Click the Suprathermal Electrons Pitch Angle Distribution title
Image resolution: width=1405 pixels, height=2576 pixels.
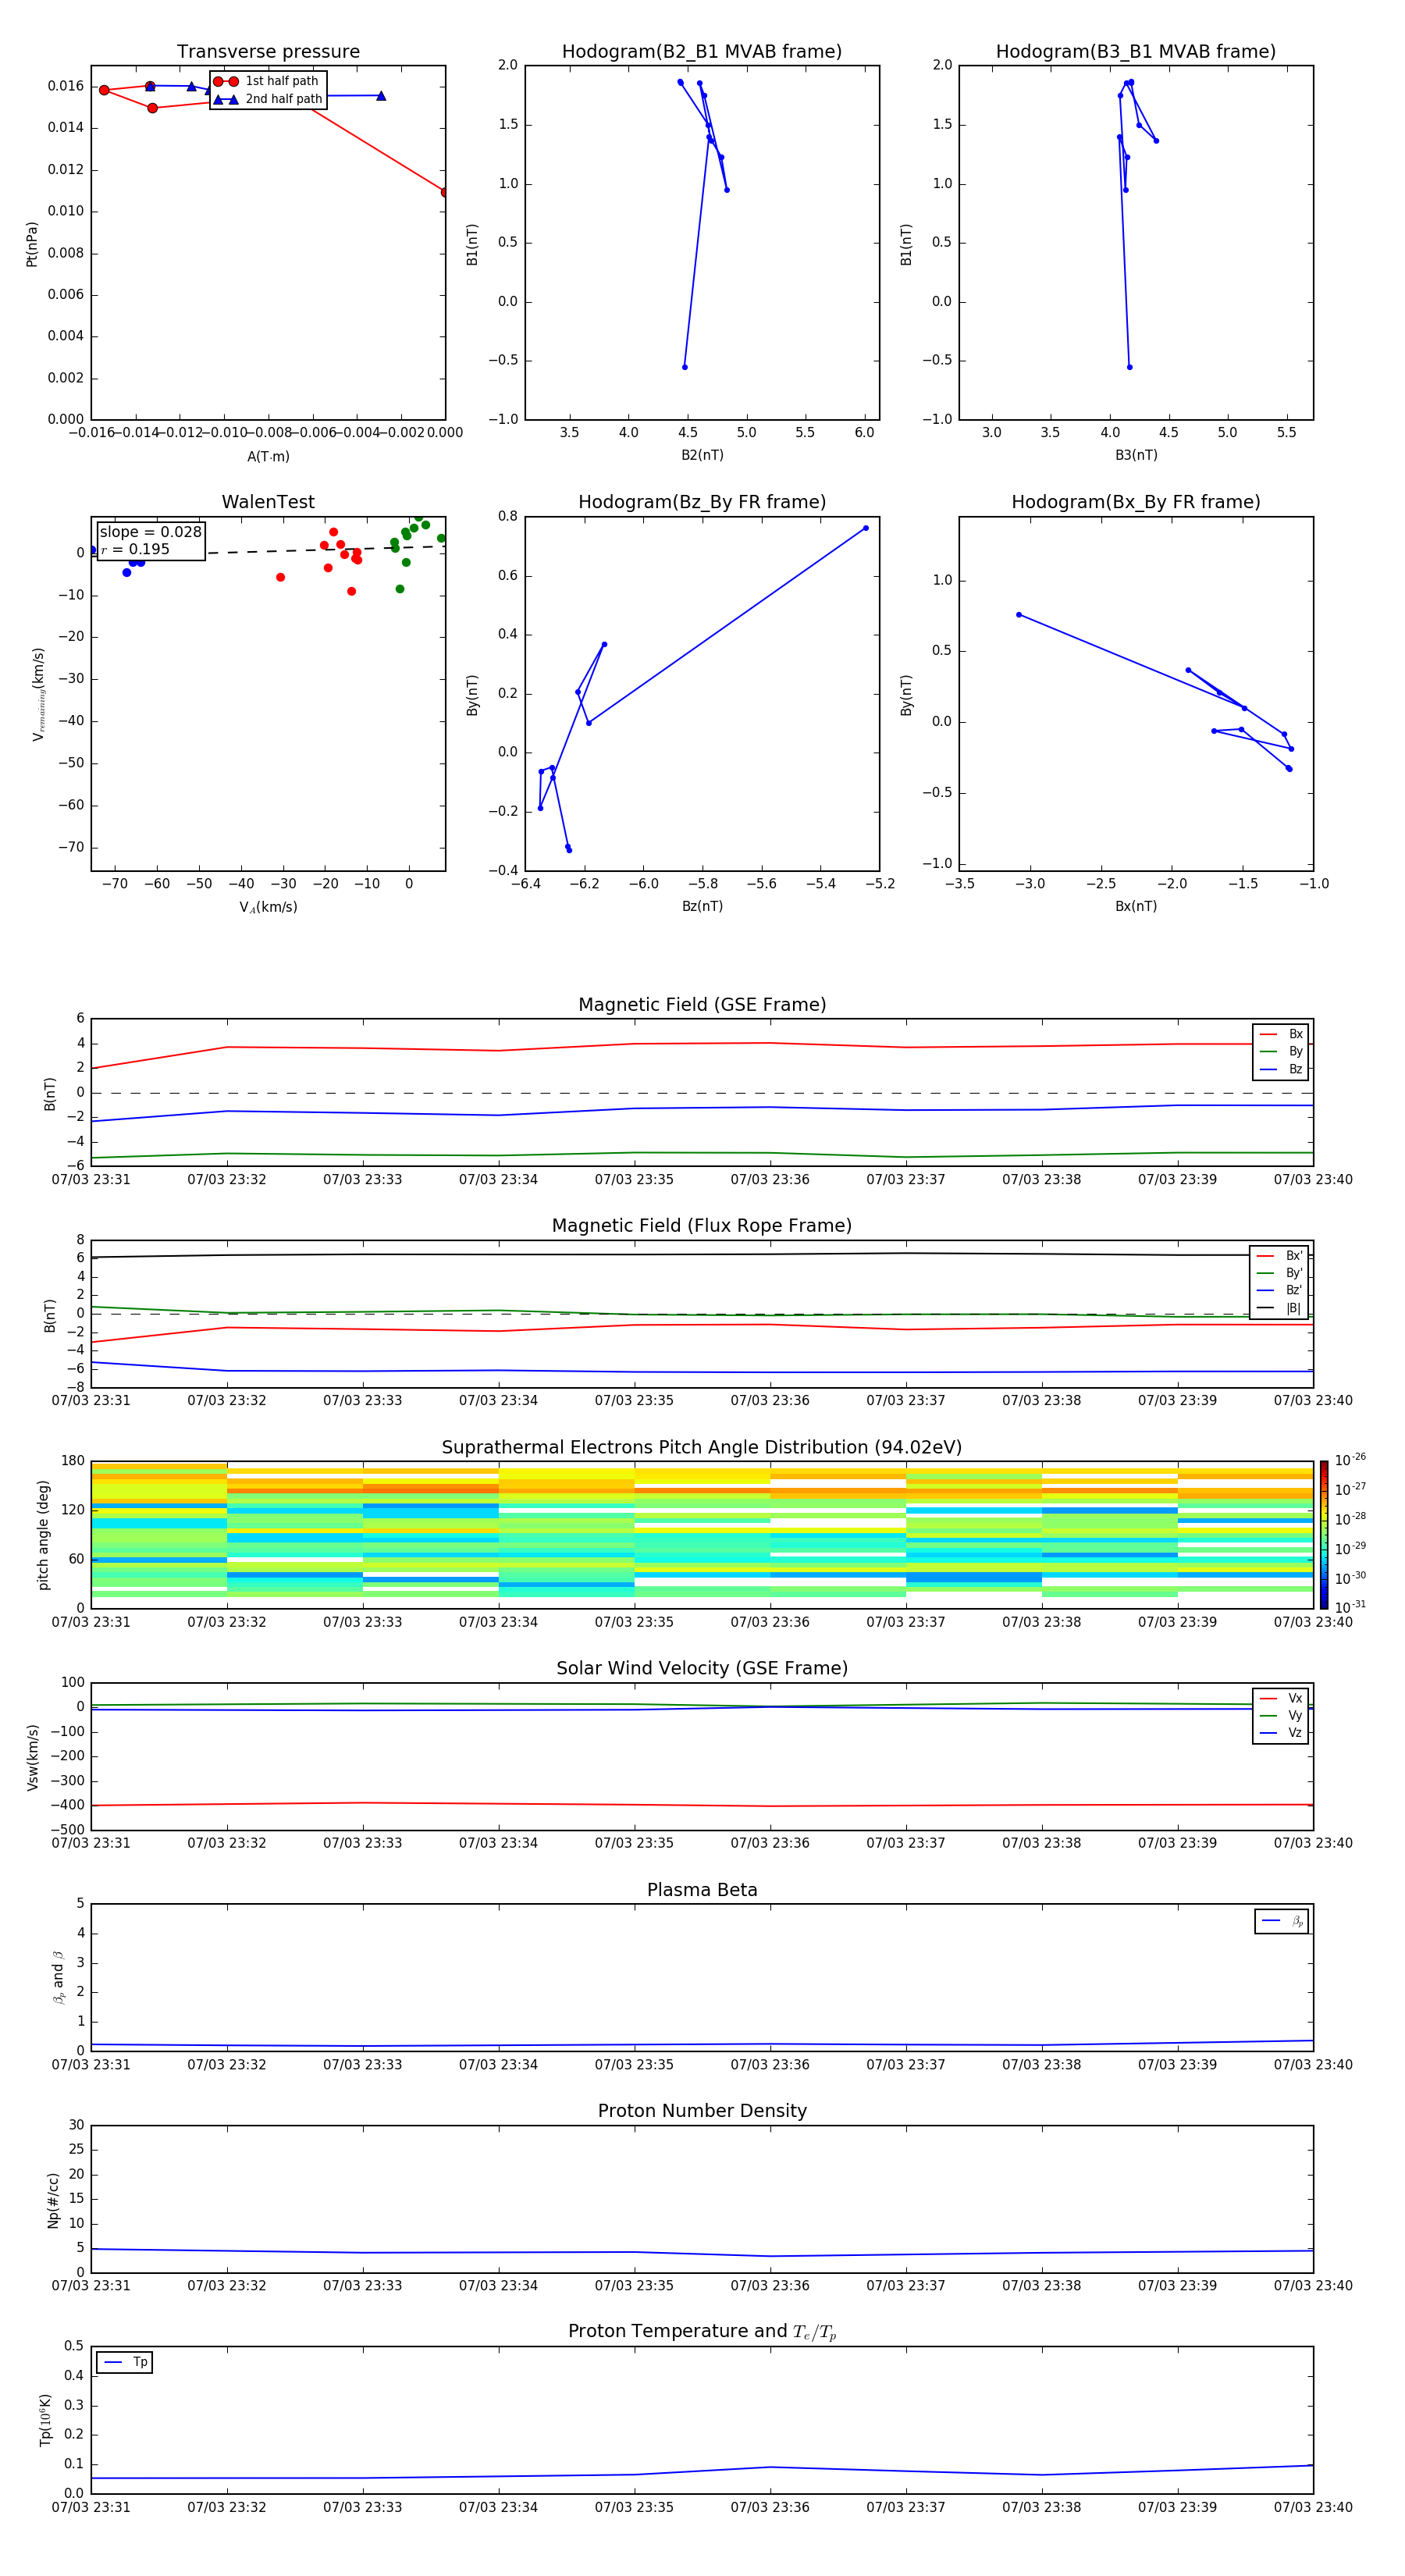coord(702,1448)
